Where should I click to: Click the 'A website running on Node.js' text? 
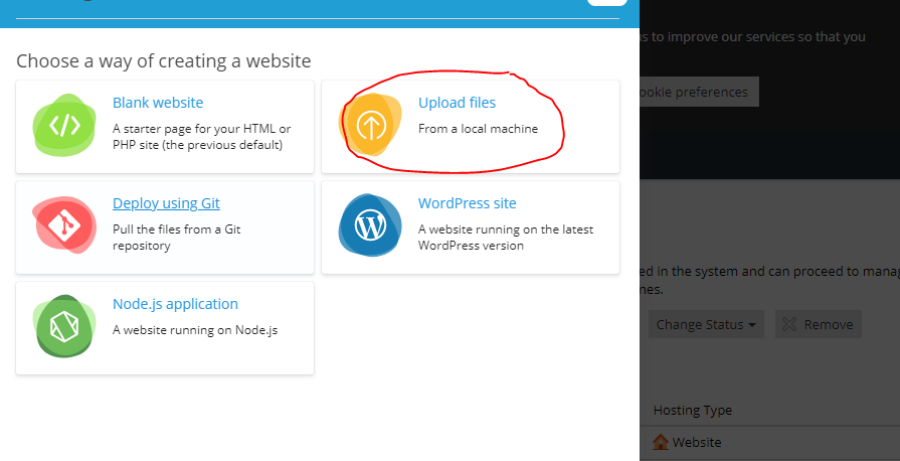click(194, 330)
